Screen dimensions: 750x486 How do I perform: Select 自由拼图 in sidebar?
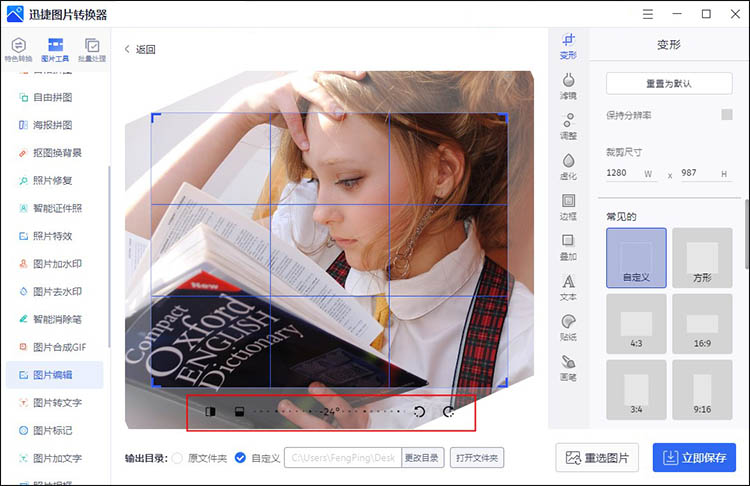[x=53, y=98]
